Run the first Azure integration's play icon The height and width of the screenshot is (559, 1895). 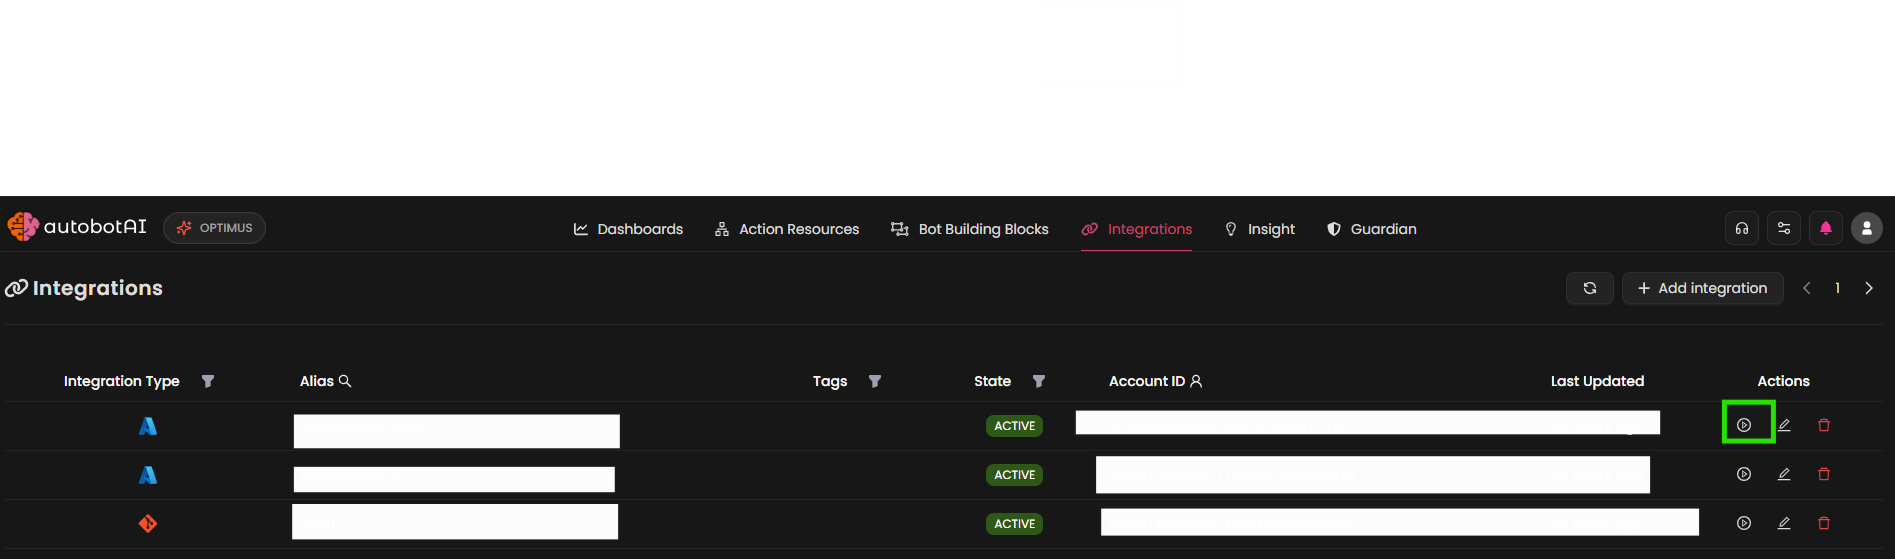(x=1743, y=425)
